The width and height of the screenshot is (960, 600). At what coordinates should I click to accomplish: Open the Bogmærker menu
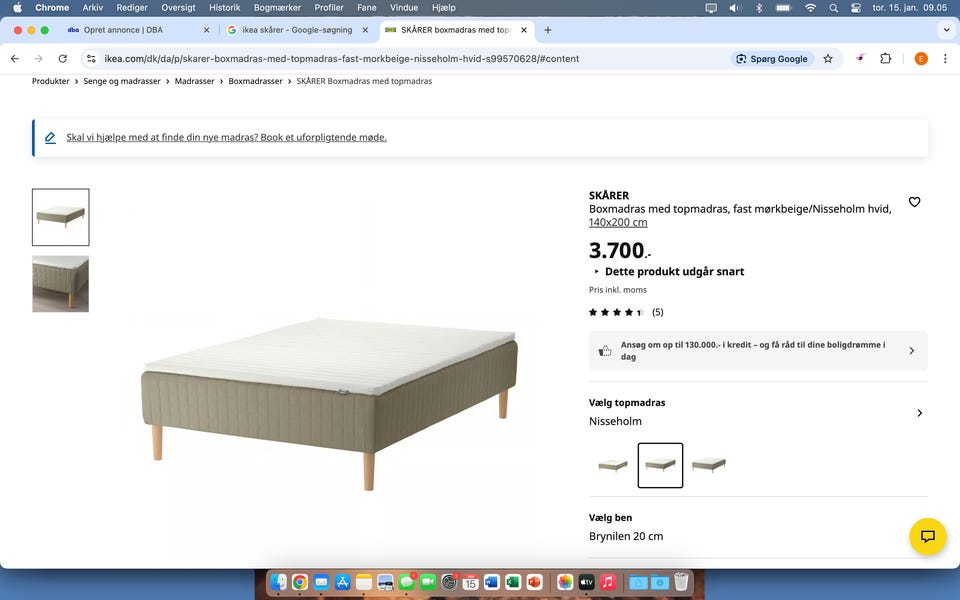(277, 8)
